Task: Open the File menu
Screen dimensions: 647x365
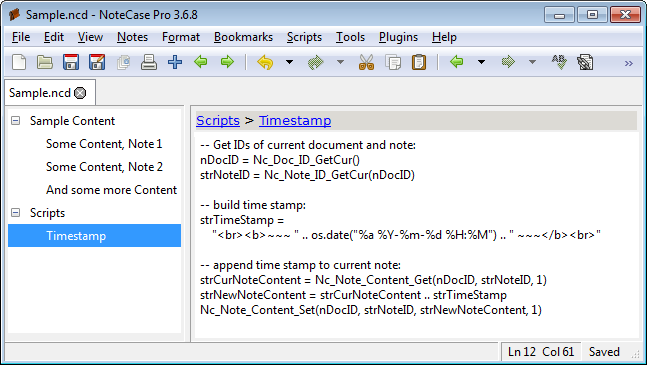Action: pos(21,37)
